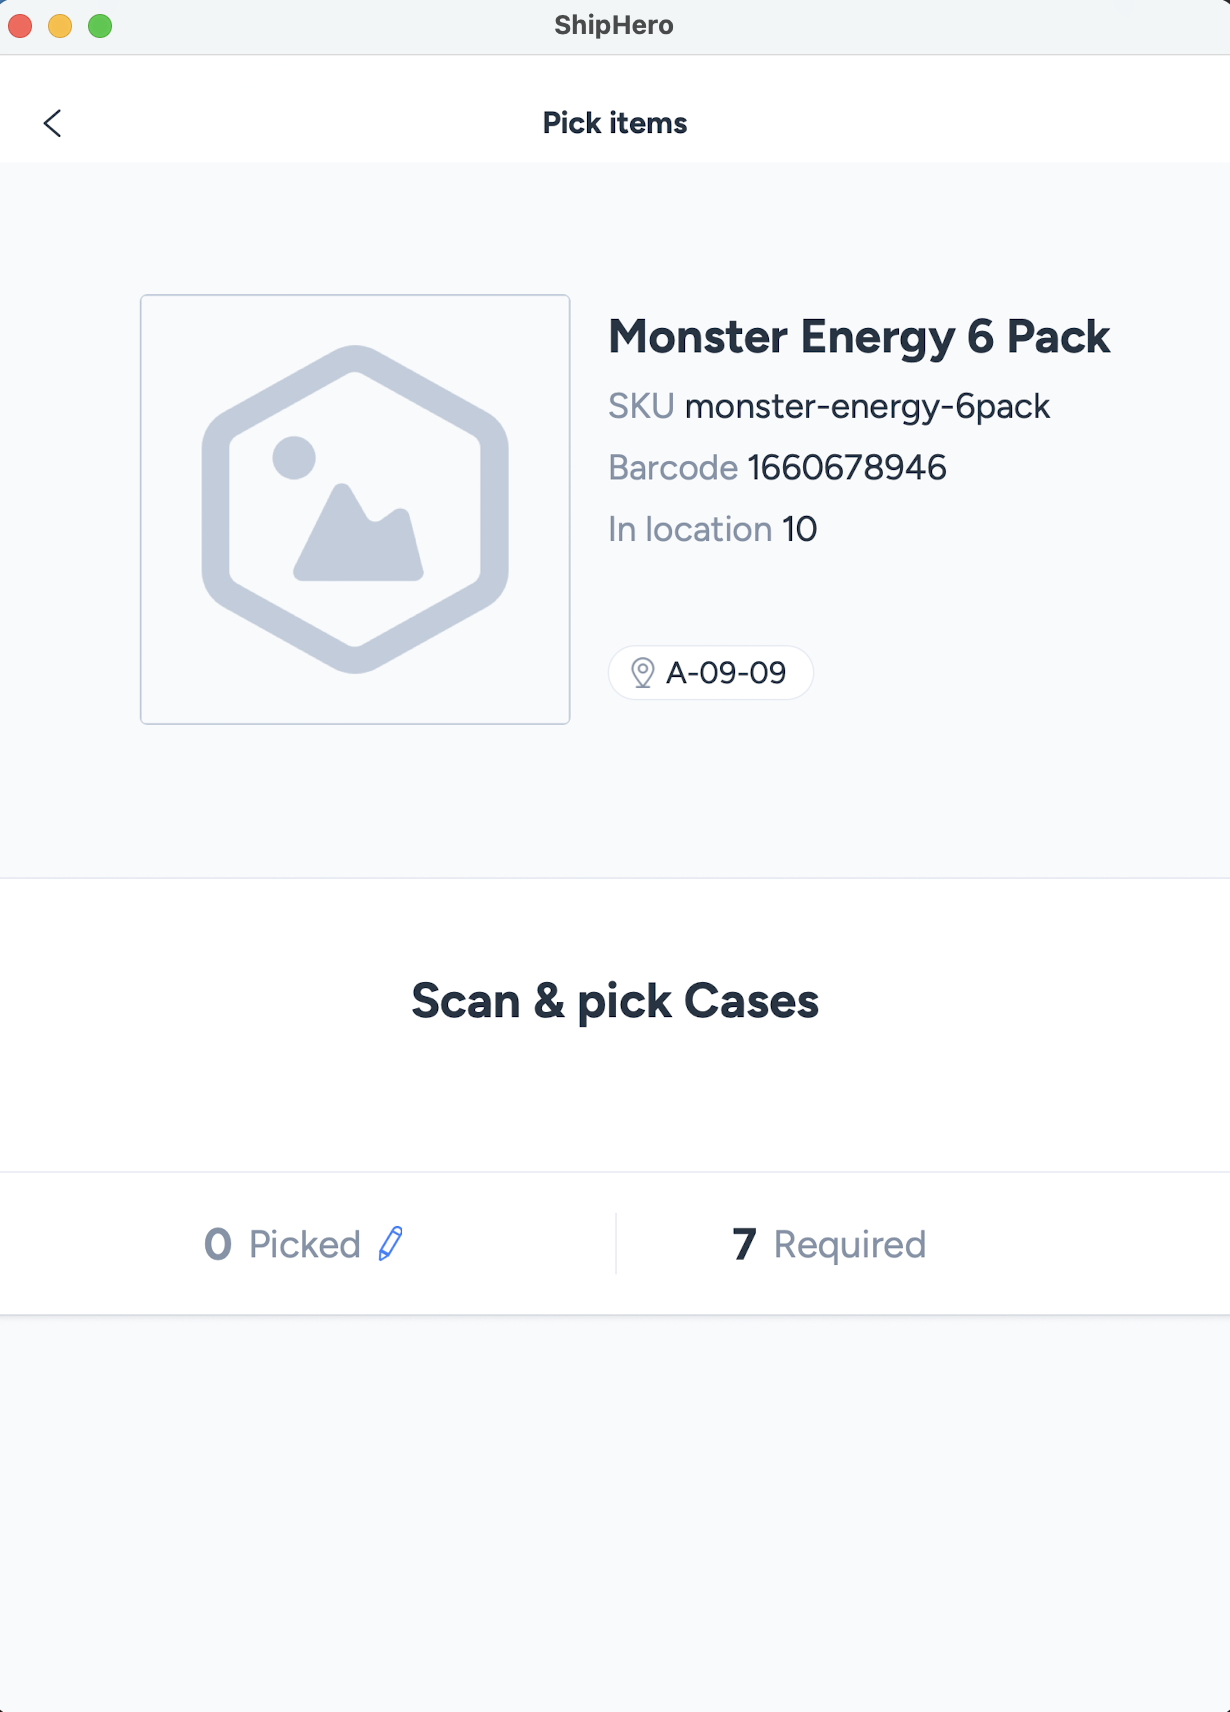This screenshot has height=1712, width=1230.
Task: Minimize the window with the yellow button
Action: (60, 26)
